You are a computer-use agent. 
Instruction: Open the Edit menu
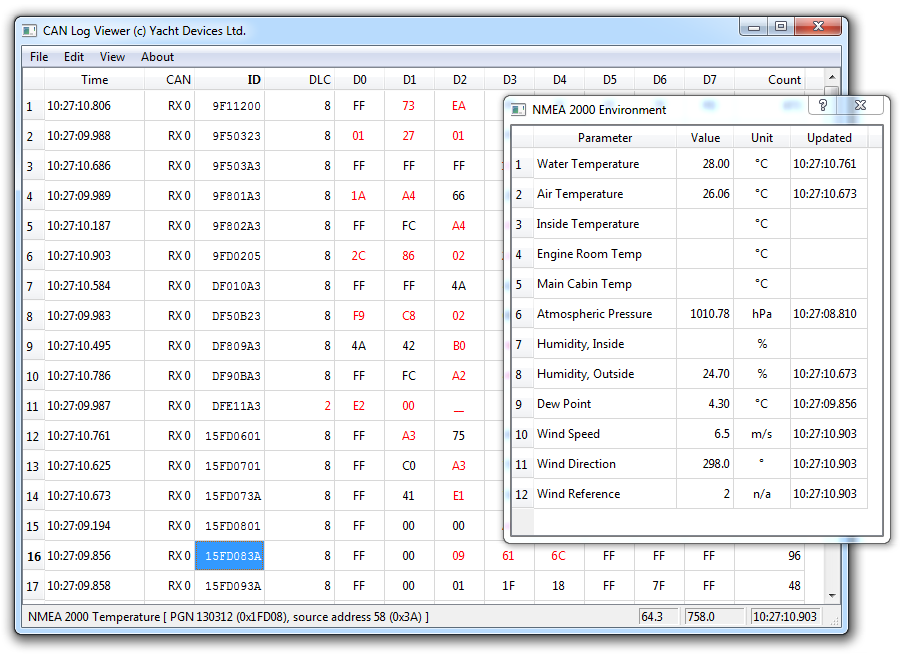(74, 57)
